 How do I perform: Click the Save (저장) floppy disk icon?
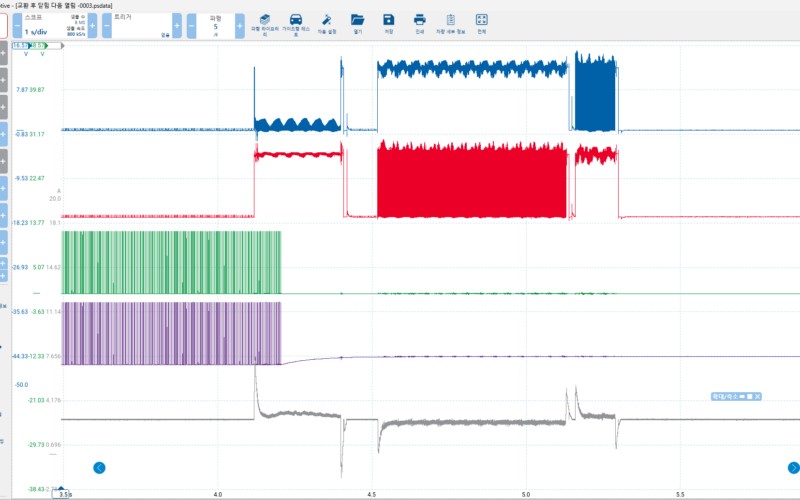pos(389,23)
